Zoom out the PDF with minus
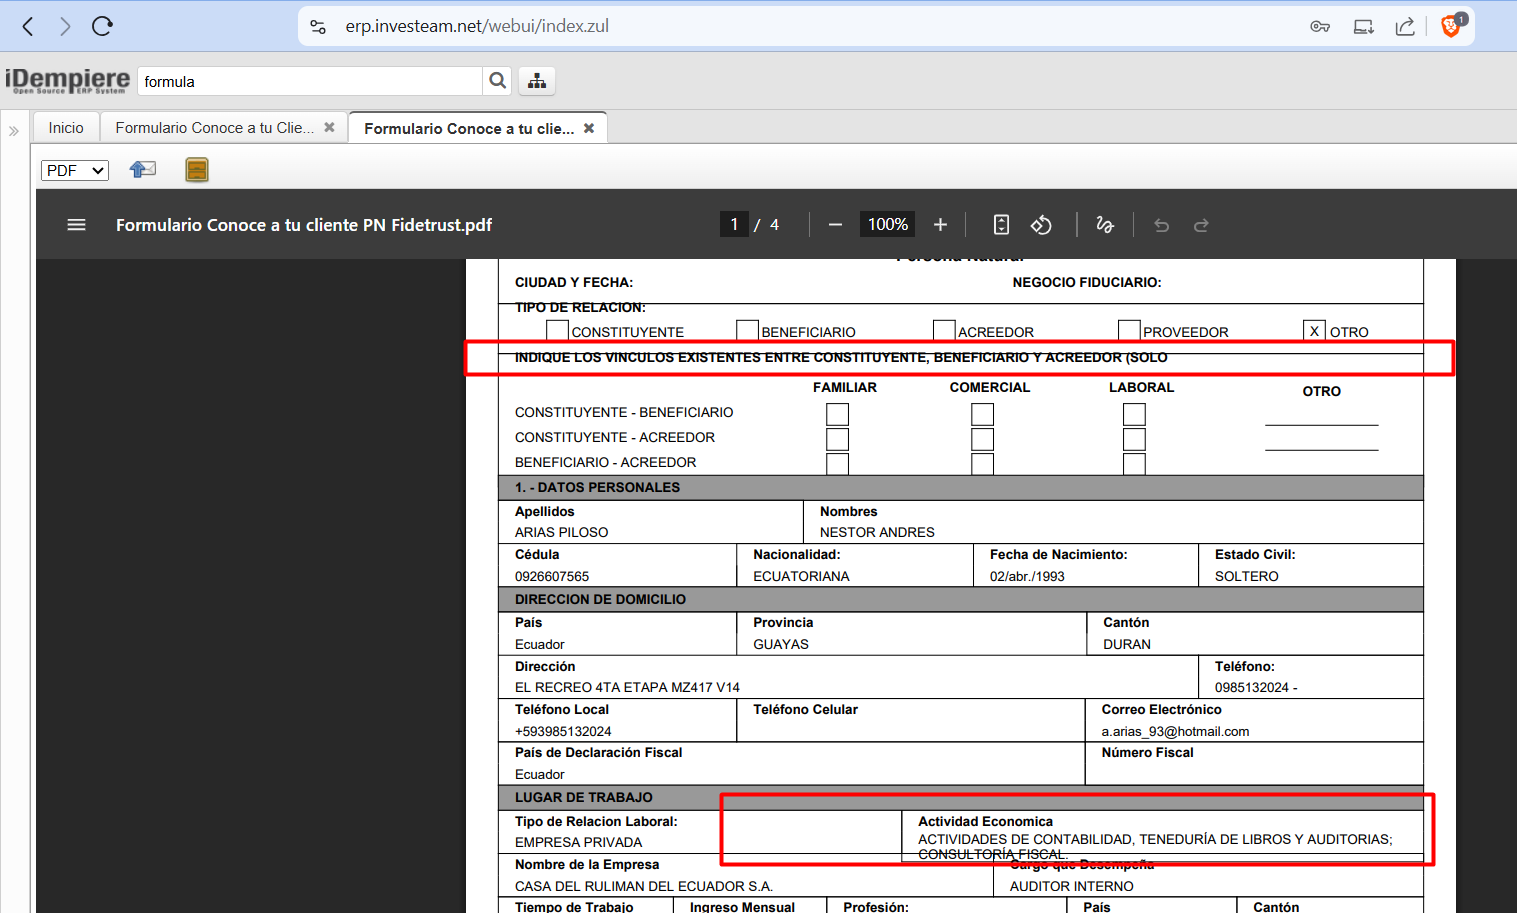Image resolution: width=1517 pixels, height=913 pixels. (835, 225)
